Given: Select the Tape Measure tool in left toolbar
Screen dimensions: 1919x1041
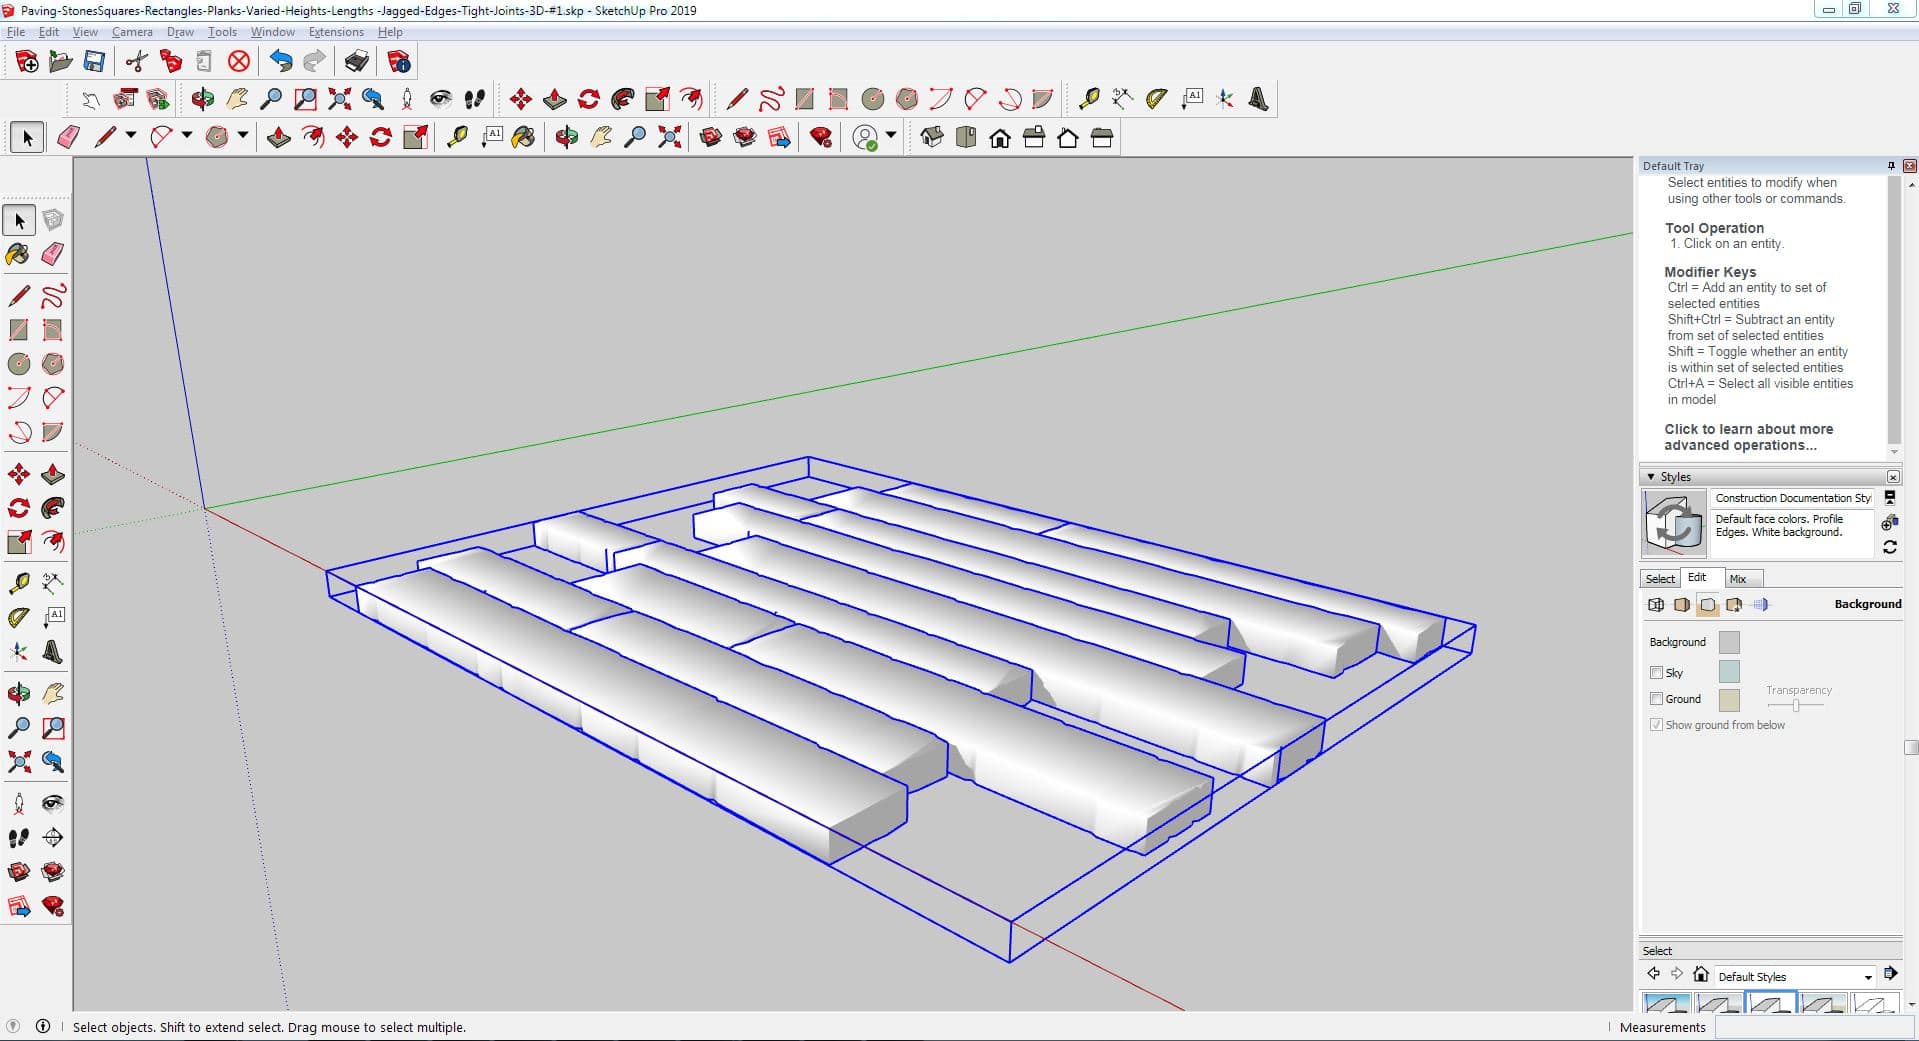Looking at the screenshot, I should tap(18, 583).
